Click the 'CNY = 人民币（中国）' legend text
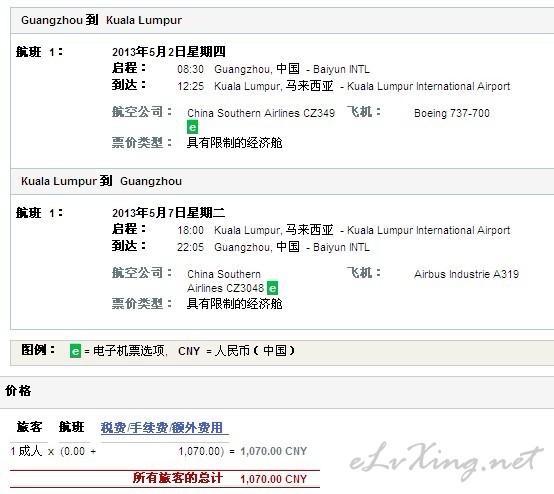Viewport: 554px width, 494px height. [236, 351]
